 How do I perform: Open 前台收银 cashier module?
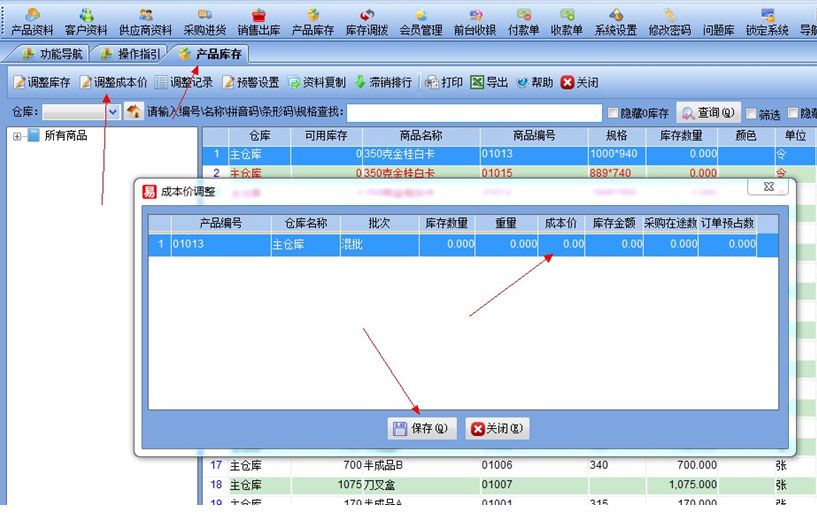(x=474, y=21)
